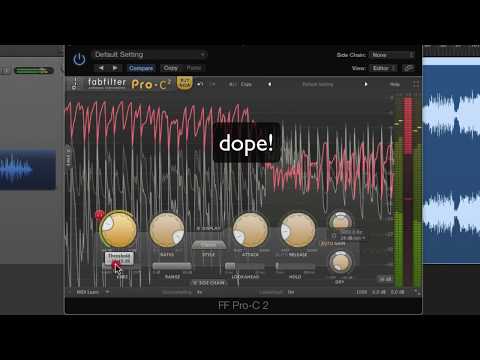
Task: Toggle the Auto Gain button
Action: (x=333, y=244)
